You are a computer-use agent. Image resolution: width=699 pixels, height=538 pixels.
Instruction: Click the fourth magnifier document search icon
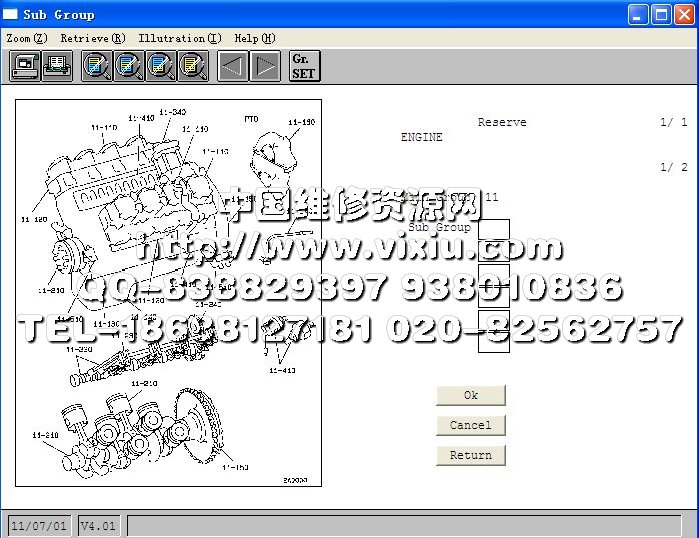coord(193,67)
